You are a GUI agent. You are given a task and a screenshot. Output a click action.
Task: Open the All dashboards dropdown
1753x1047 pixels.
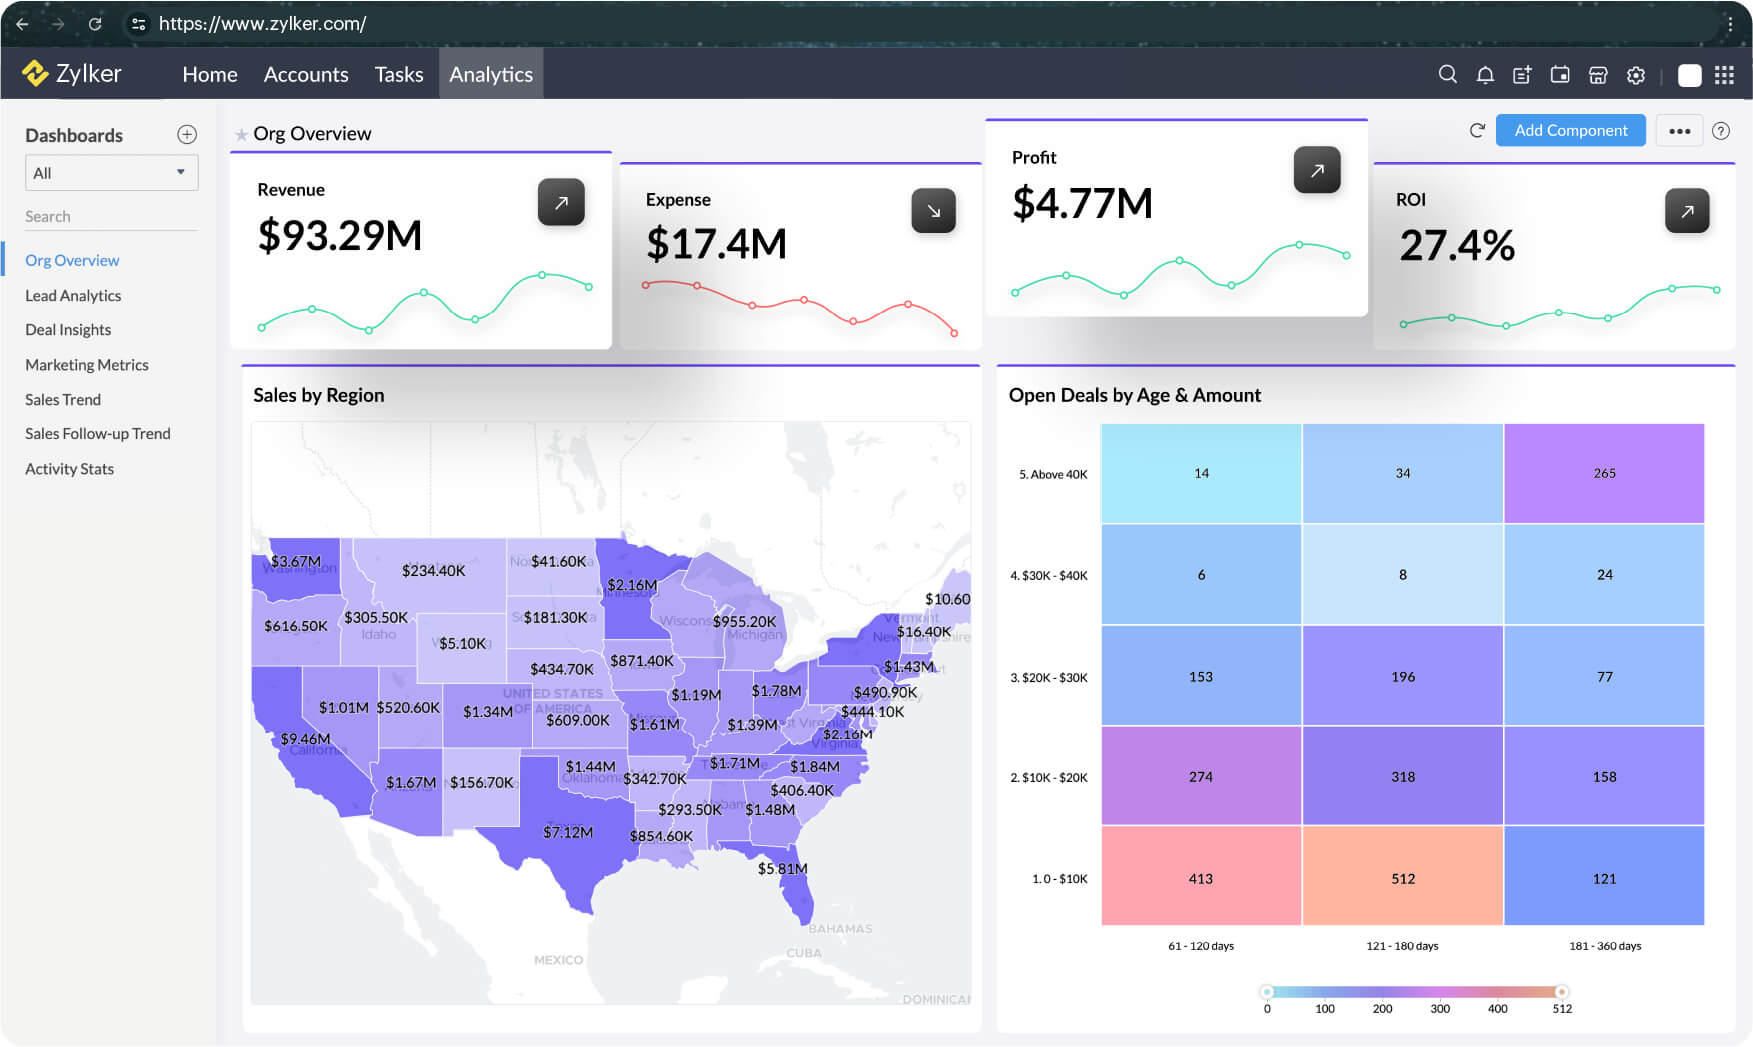tap(111, 172)
